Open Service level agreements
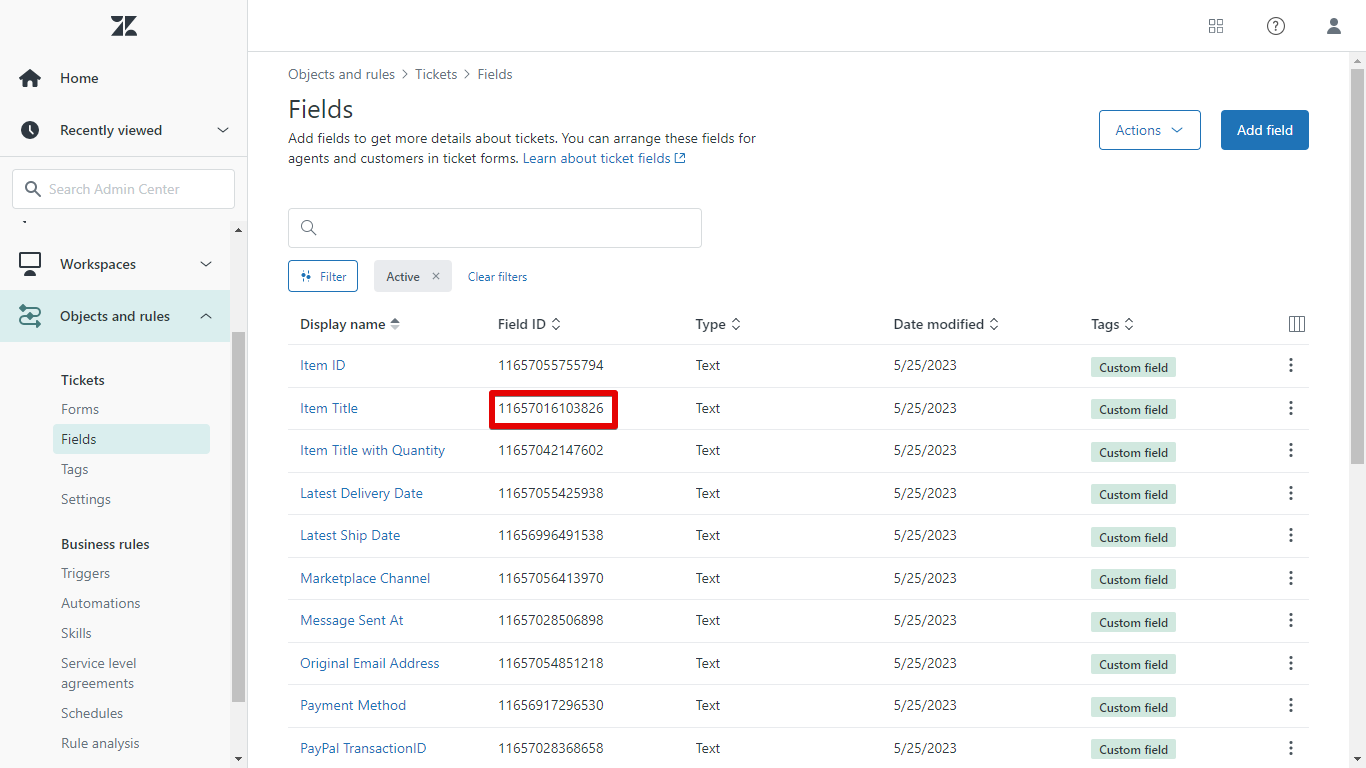 pos(99,673)
